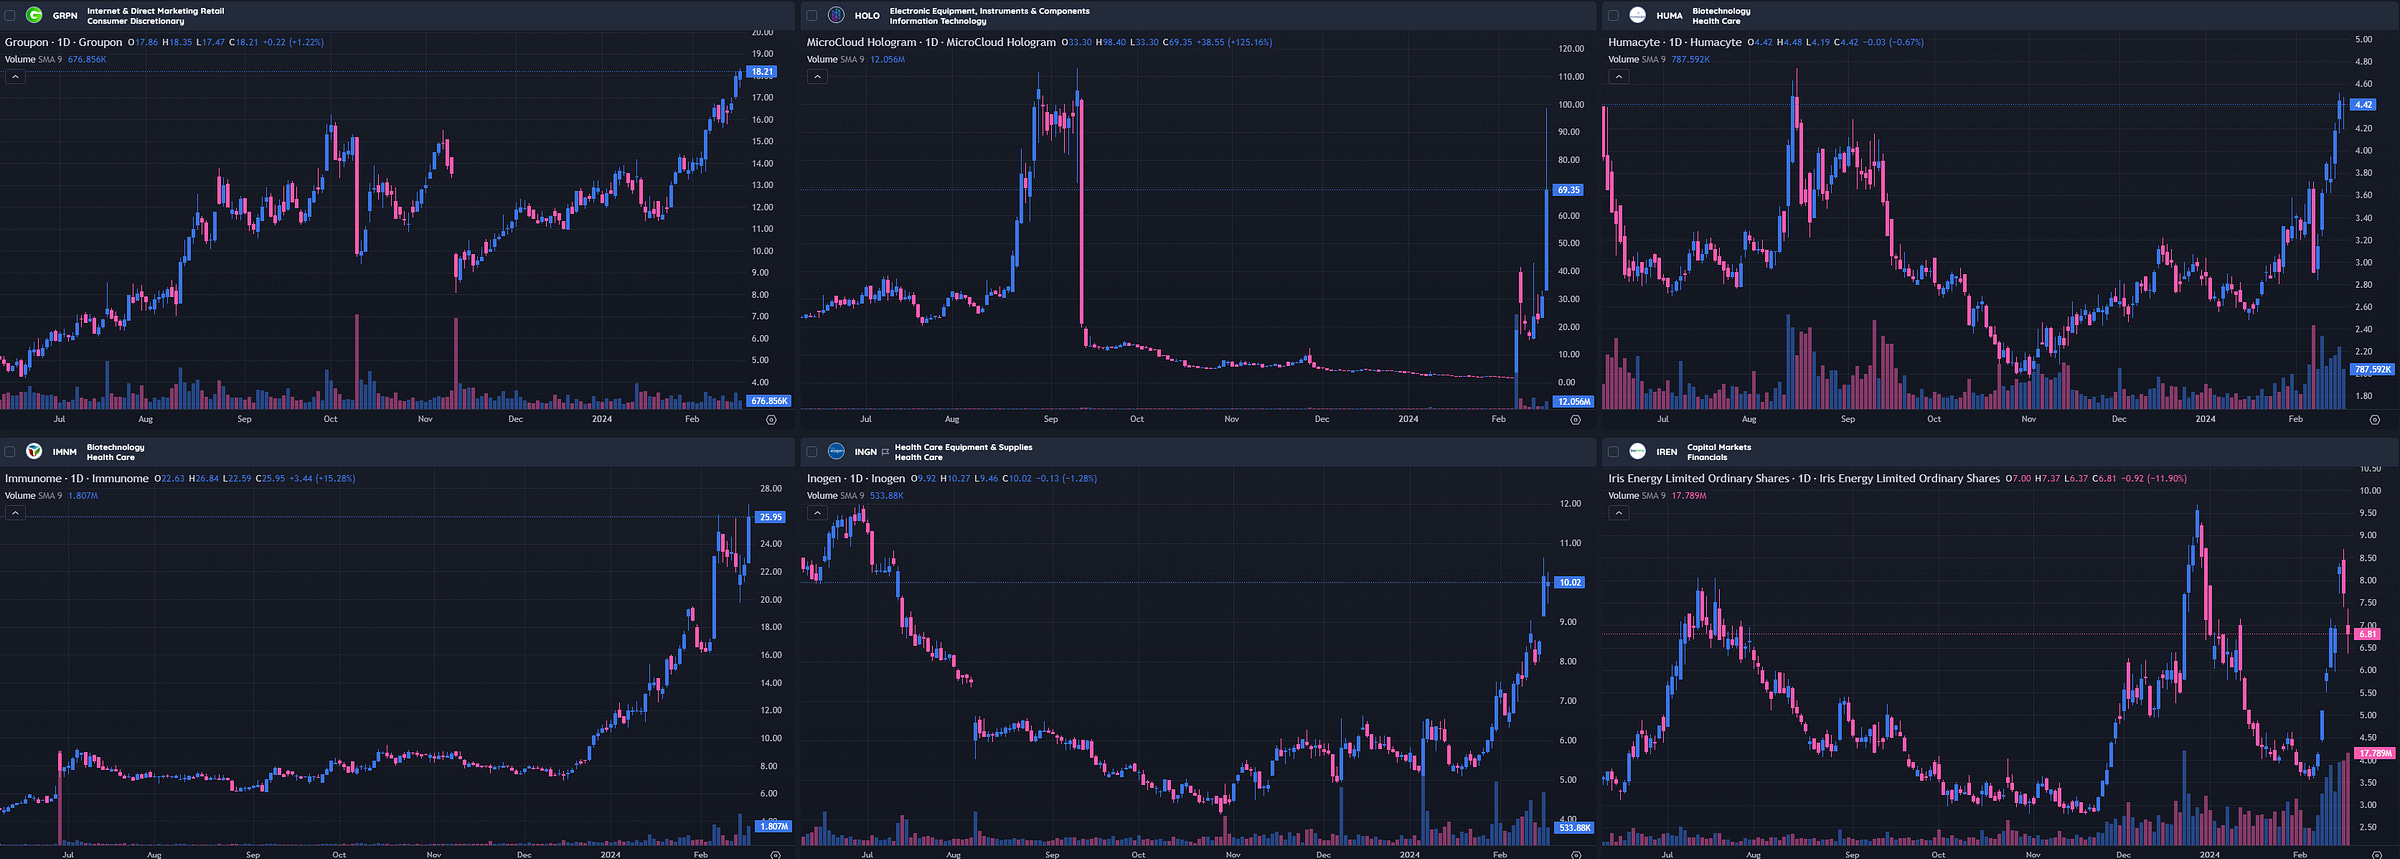Click the 676.856K volume label on Groupon axis
2400x859 pixels.
click(769, 401)
